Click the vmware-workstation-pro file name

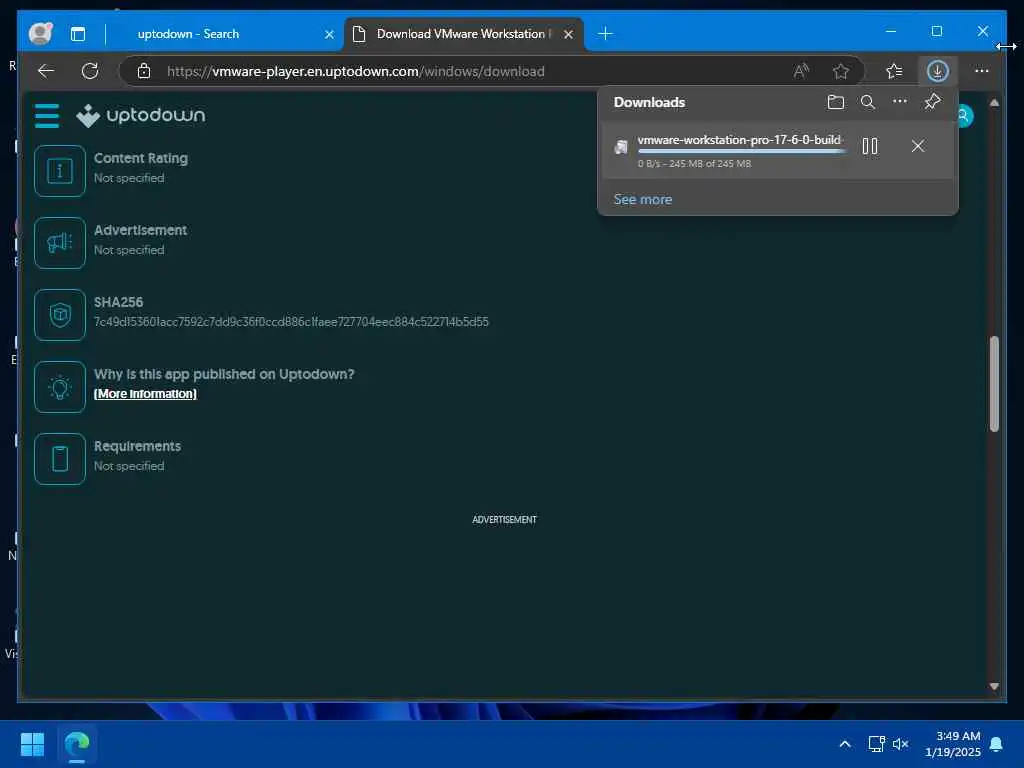click(740, 140)
